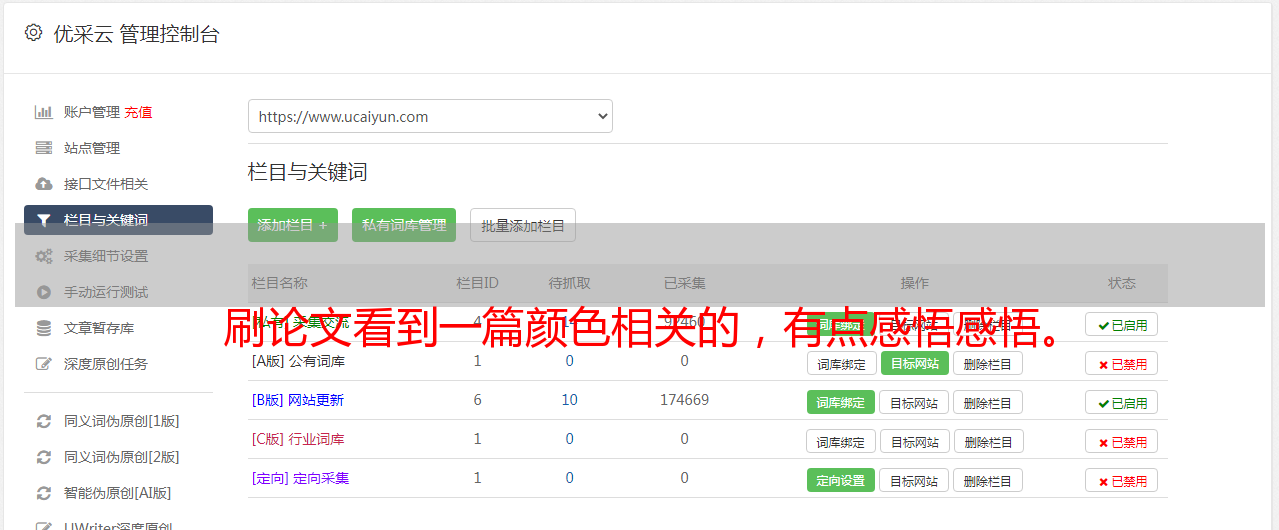Click the red 充值 link
The width and height of the screenshot is (1279, 530).
pyautogui.click(x=138, y=112)
